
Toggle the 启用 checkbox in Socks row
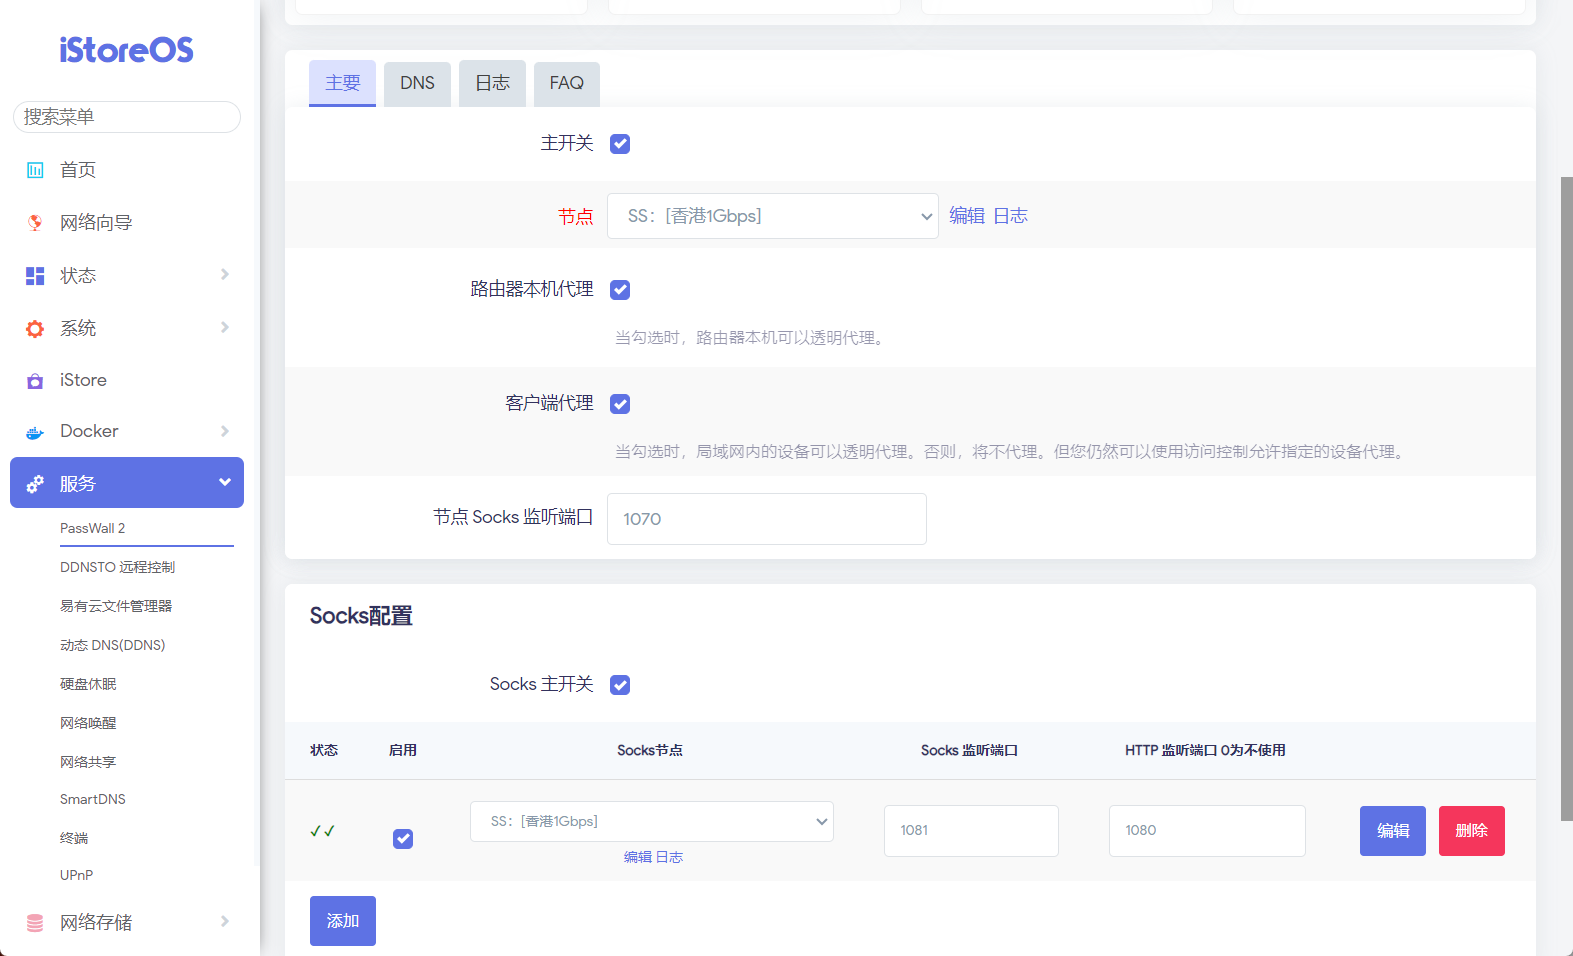403,839
